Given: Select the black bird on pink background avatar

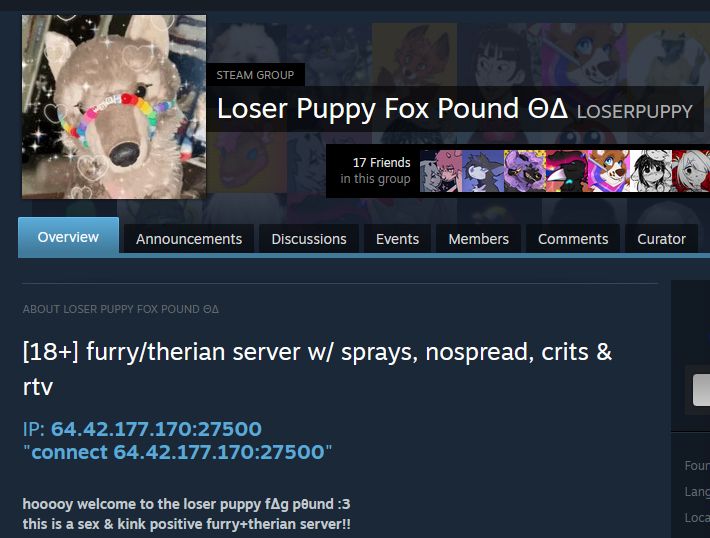Looking at the screenshot, I should tap(567, 171).
